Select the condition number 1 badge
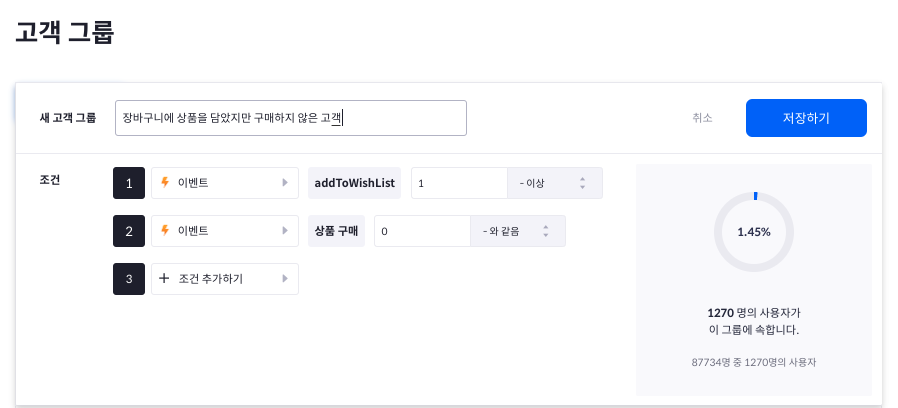 (129, 183)
